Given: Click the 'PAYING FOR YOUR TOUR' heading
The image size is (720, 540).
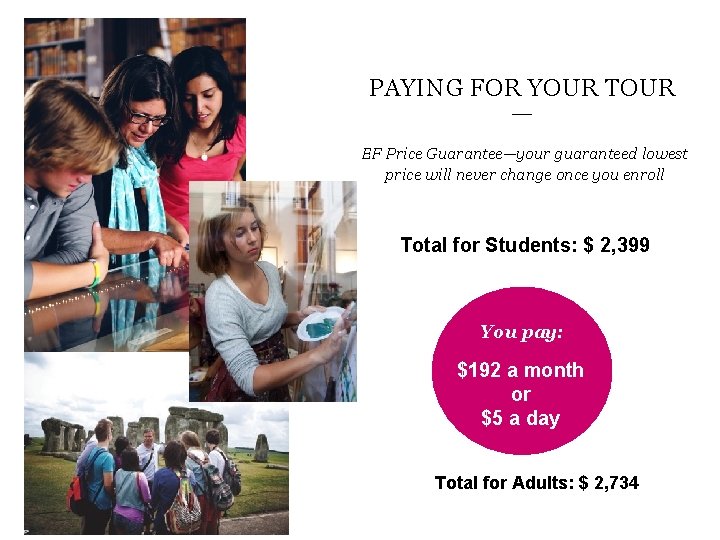Looking at the screenshot, I should 523,88.
